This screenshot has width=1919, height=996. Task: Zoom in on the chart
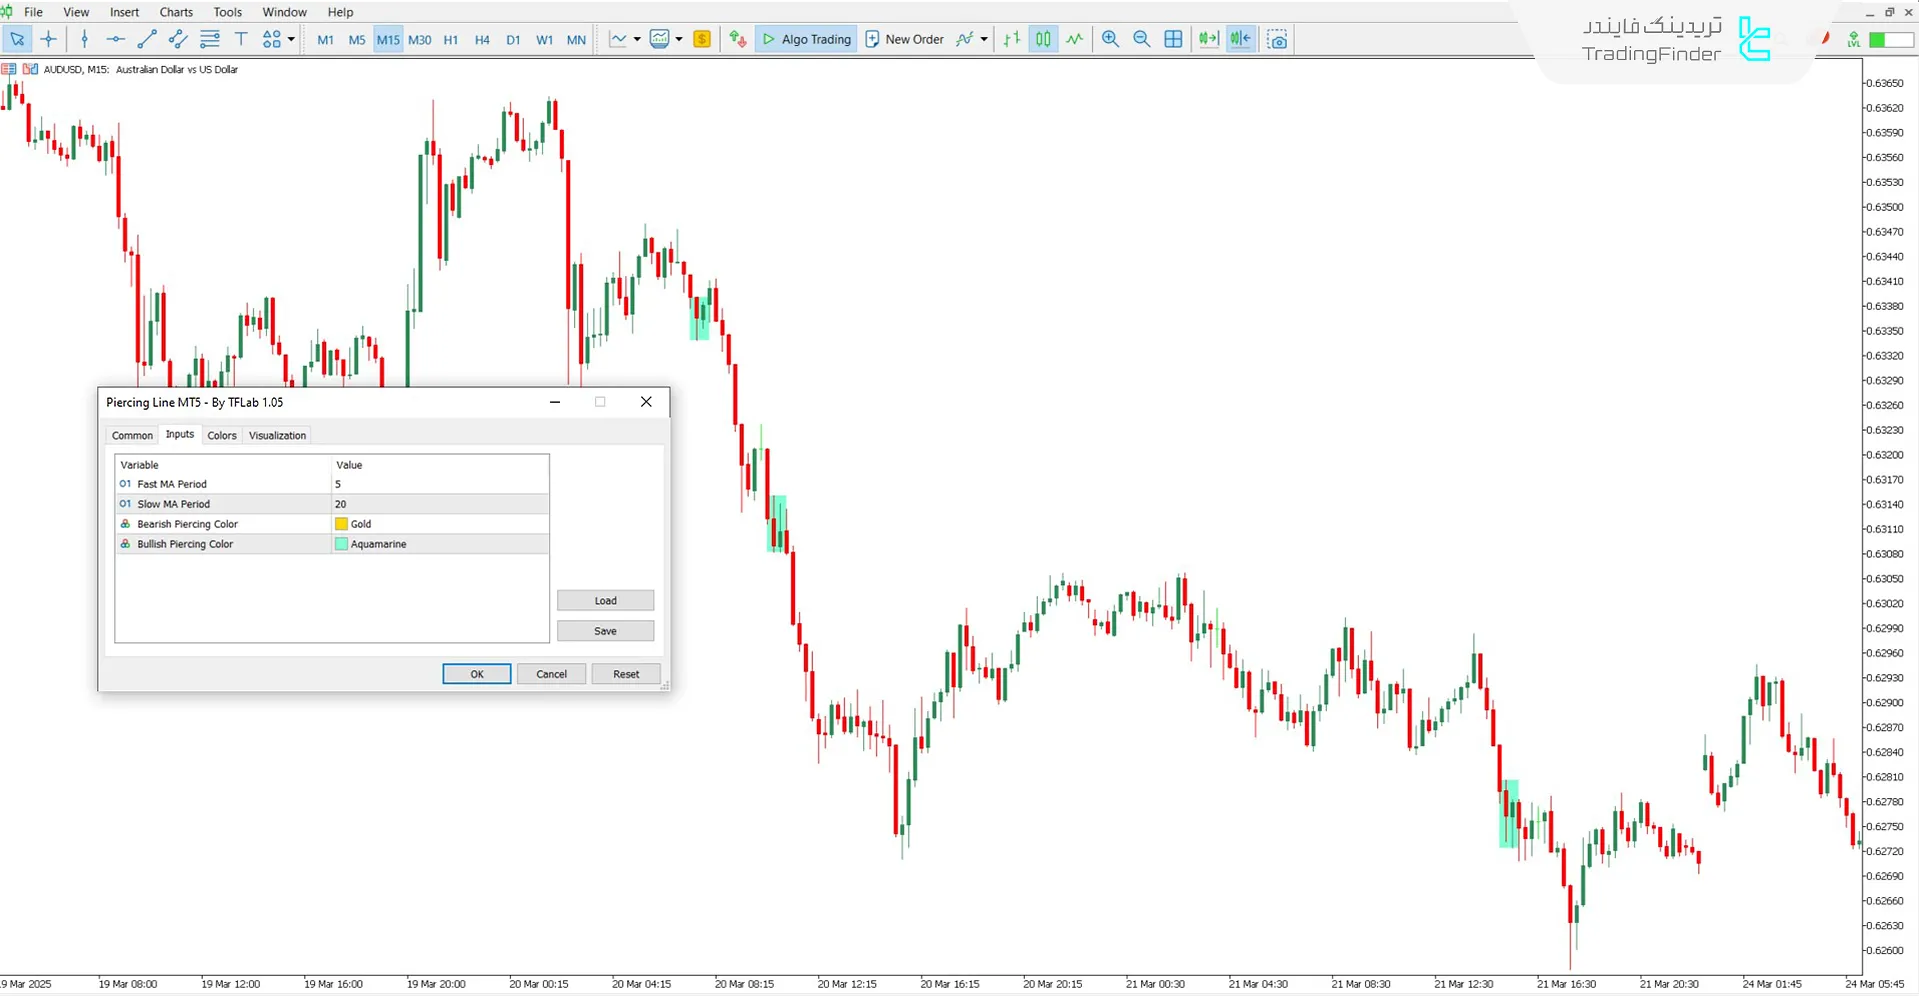[1110, 39]
